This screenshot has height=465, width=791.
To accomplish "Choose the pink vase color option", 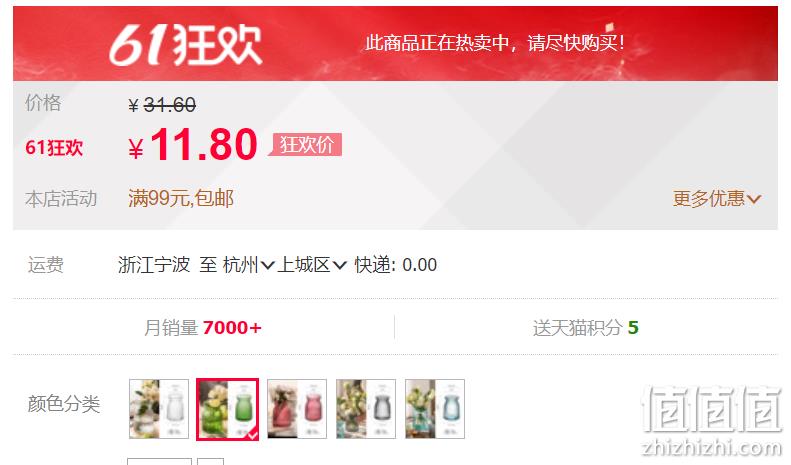I will pos(297,409).
